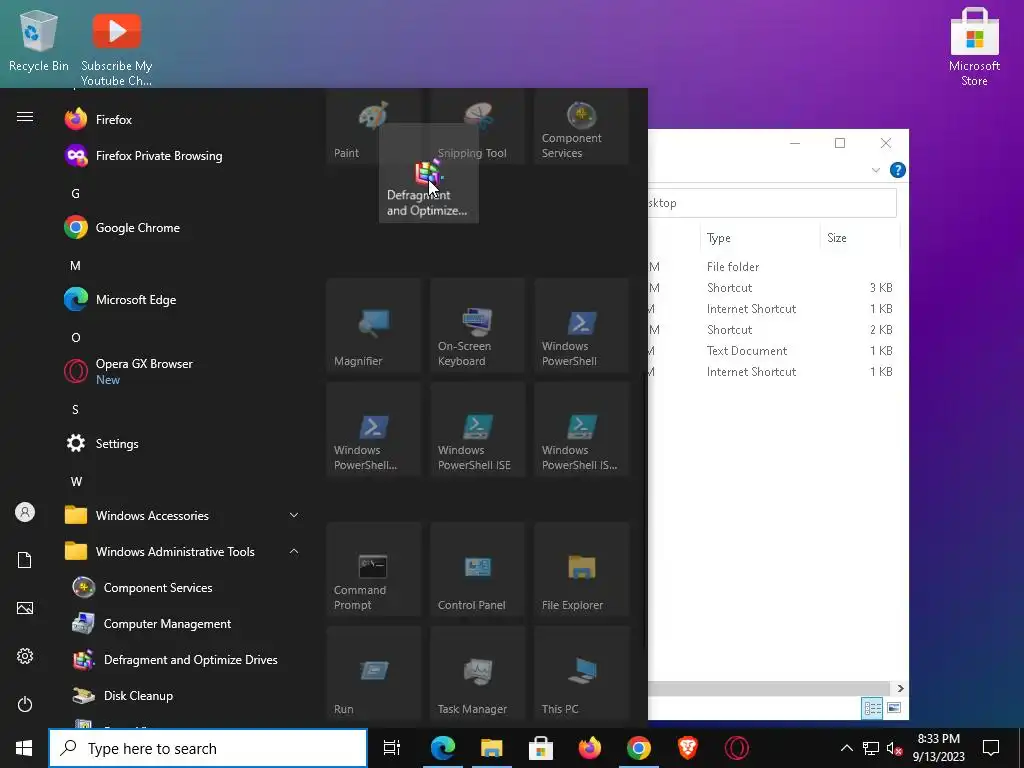Open Opera GX Browser from the app list
This screenshot has width=1024, height=768.
click(x=183, y=372)
